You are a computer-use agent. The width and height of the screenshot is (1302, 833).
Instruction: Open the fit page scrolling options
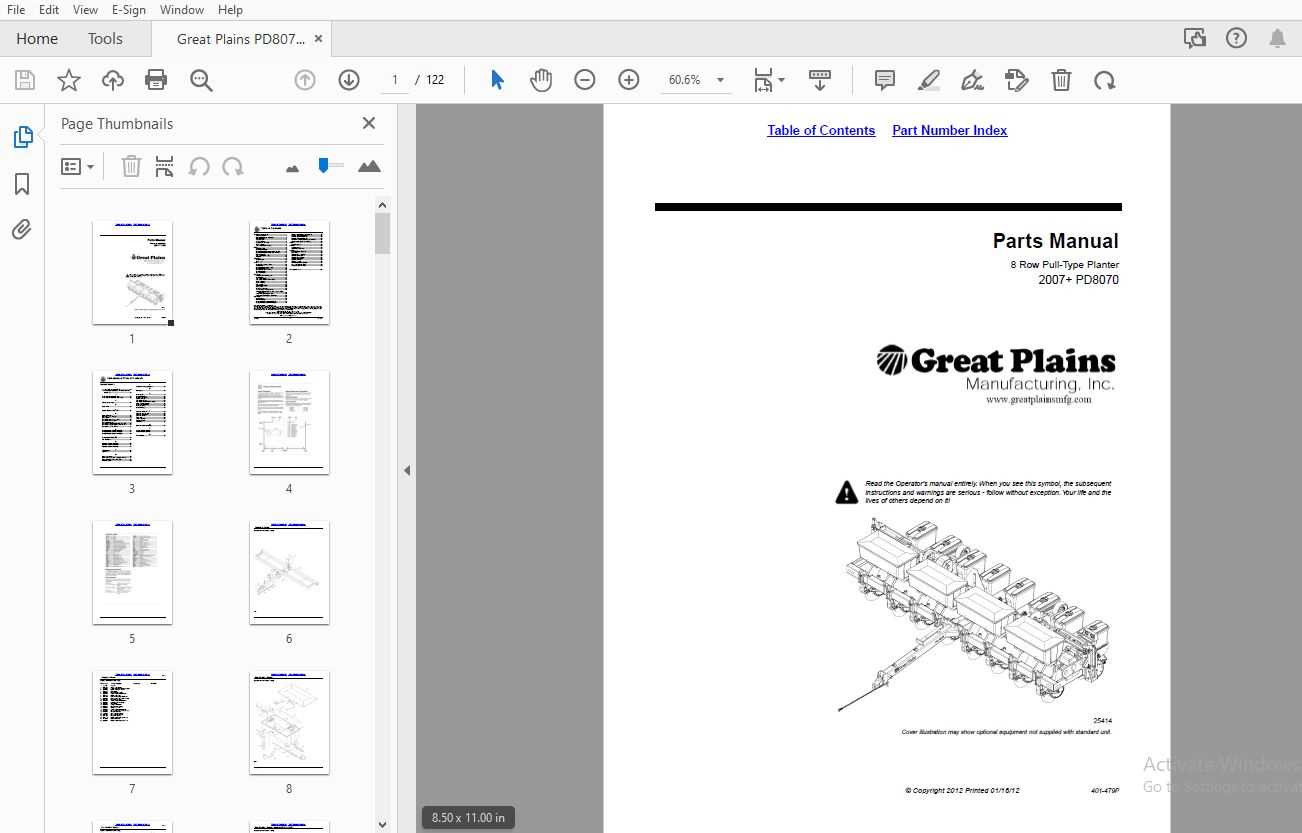[769, 80]
